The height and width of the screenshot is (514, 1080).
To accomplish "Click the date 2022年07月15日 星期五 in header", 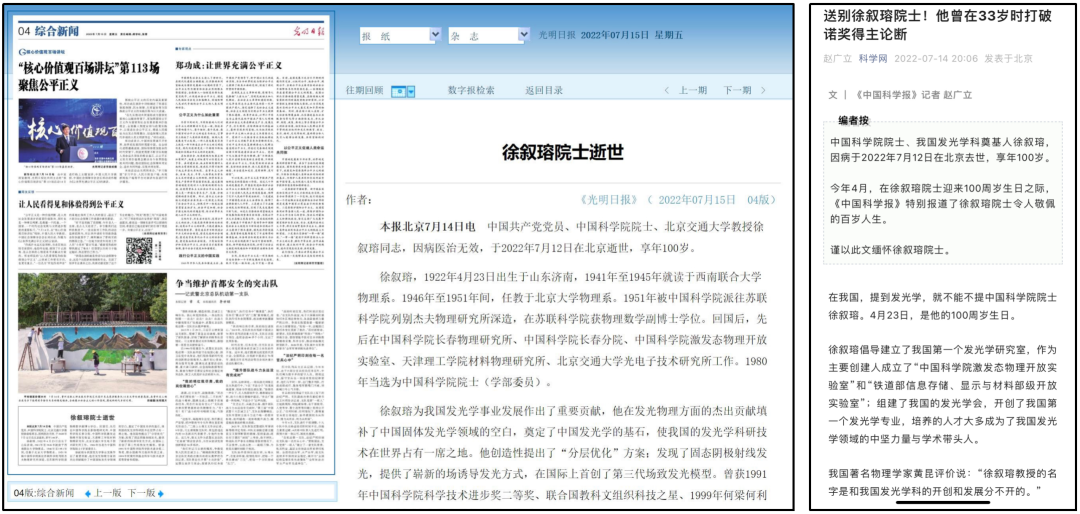I will (x=632, y=35).
